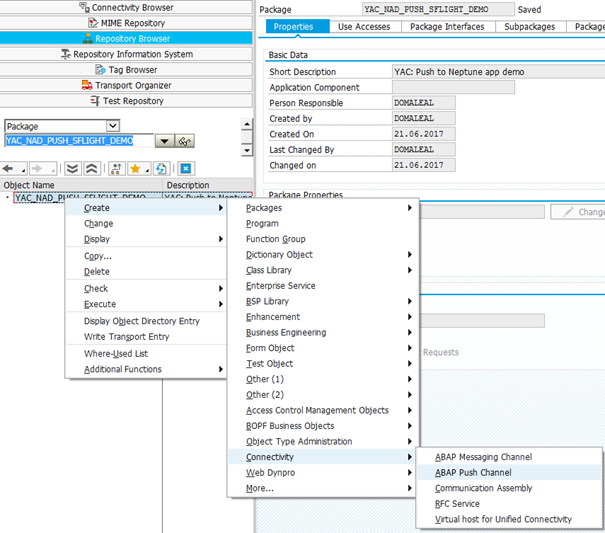Choose Function Group in Create submenu
Image resolution: width=605 pixels, height=533 pixels.
click(323, 239)
